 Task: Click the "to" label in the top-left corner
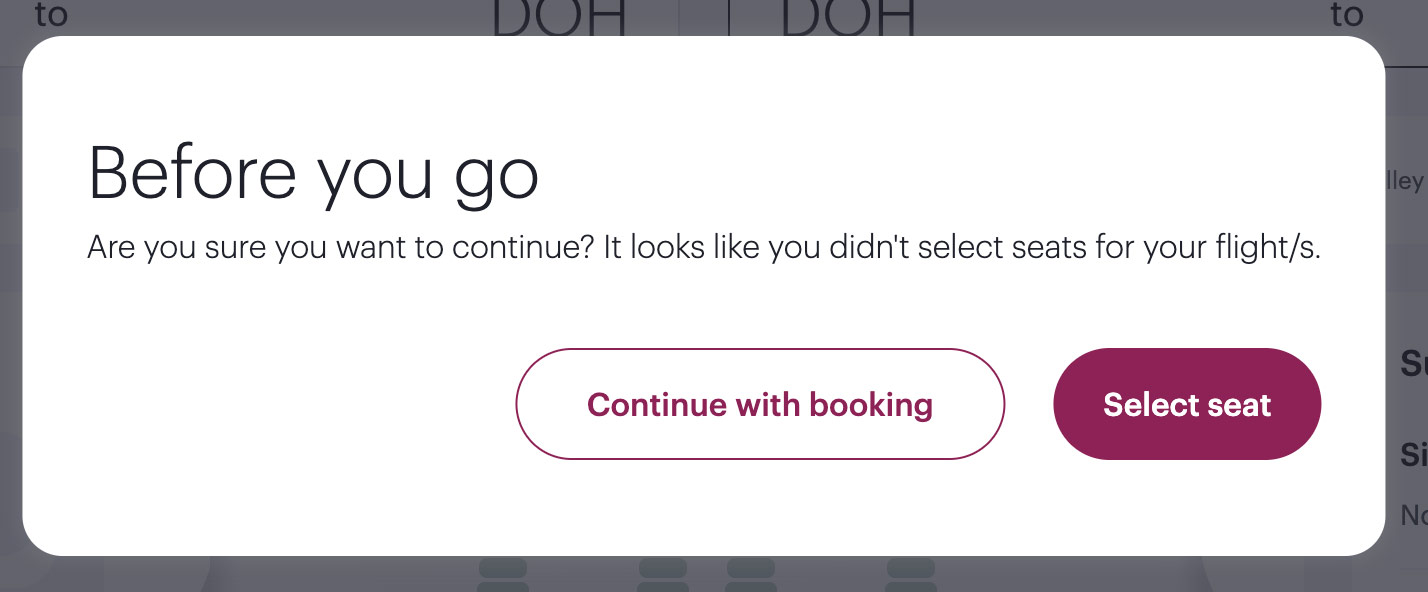[x=50, y=15]
